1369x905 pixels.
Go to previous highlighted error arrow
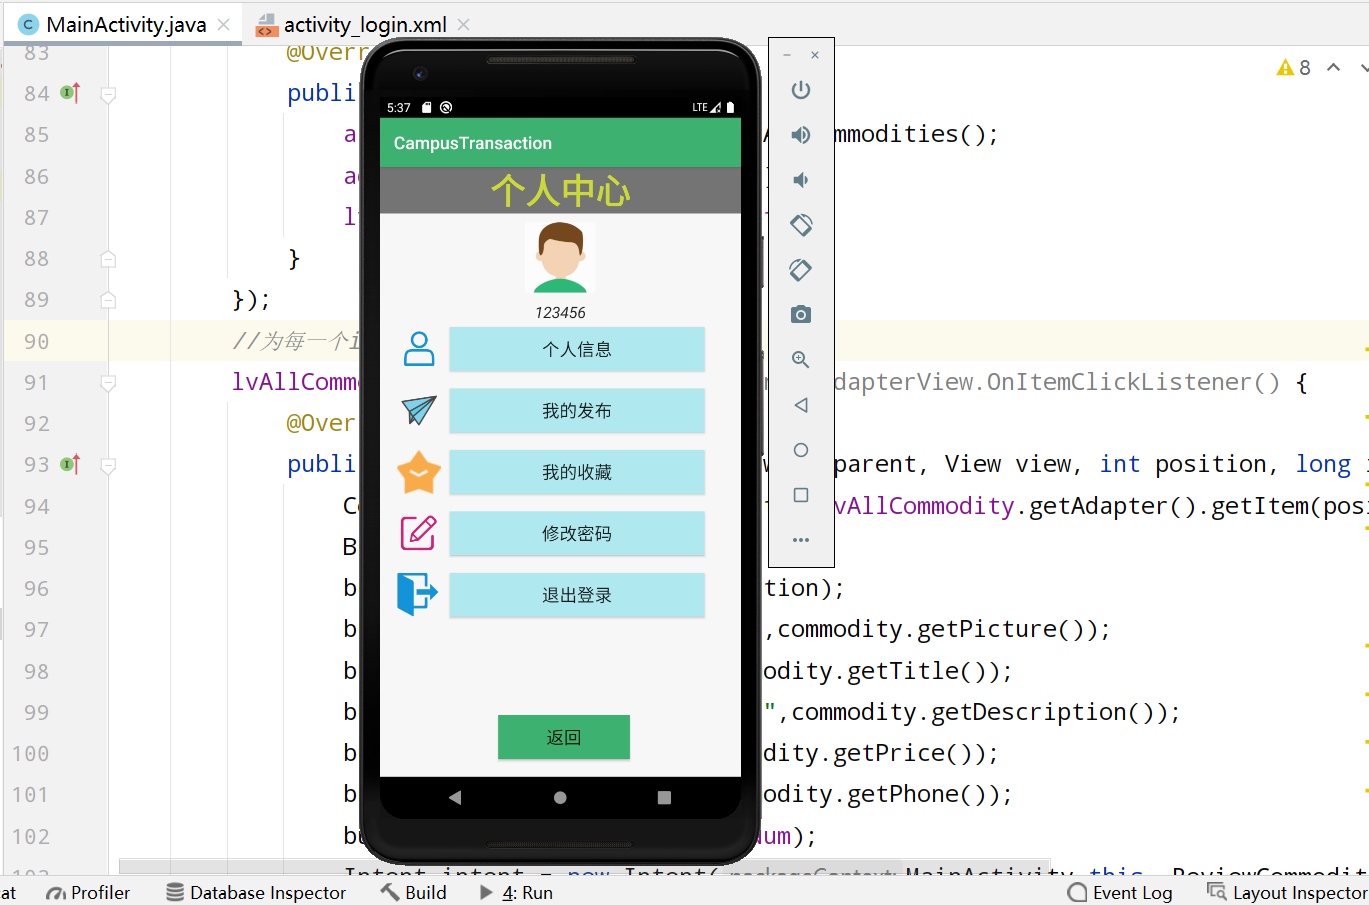(1333, 67)
